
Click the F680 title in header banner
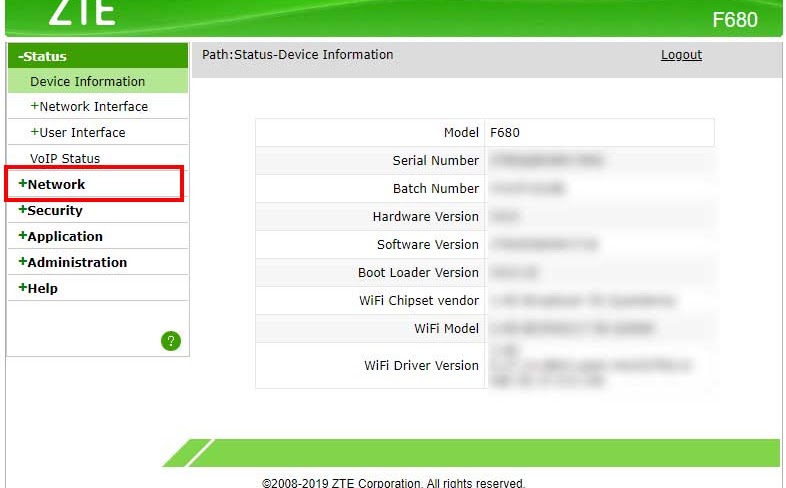click(735, 20)
